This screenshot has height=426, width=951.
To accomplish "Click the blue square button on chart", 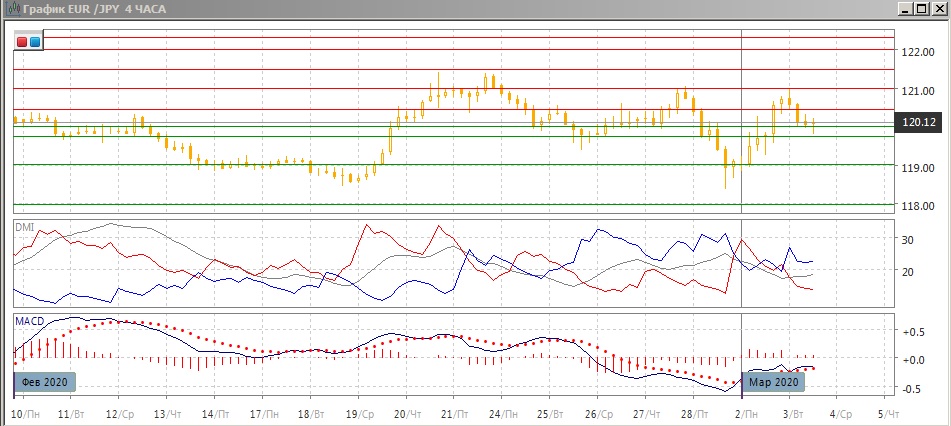I will click(35, 42).
